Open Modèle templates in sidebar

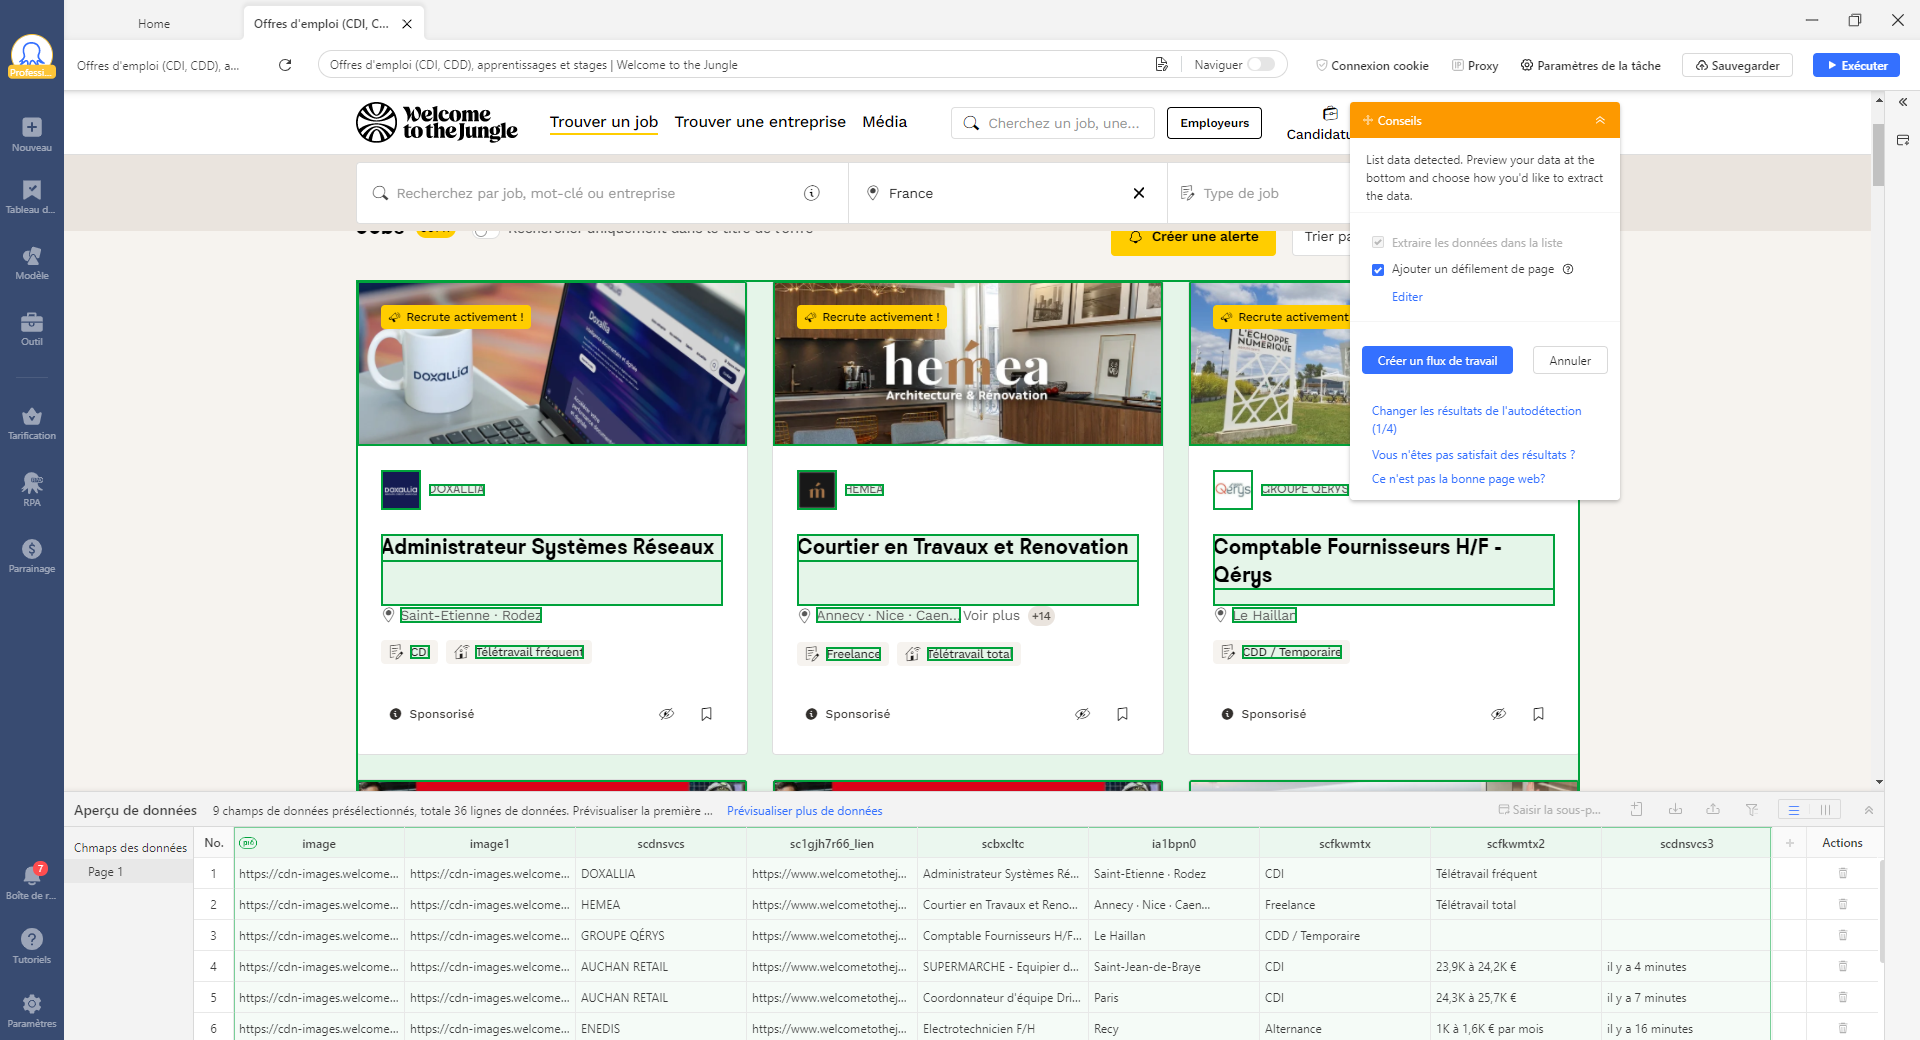coord(32,263)
